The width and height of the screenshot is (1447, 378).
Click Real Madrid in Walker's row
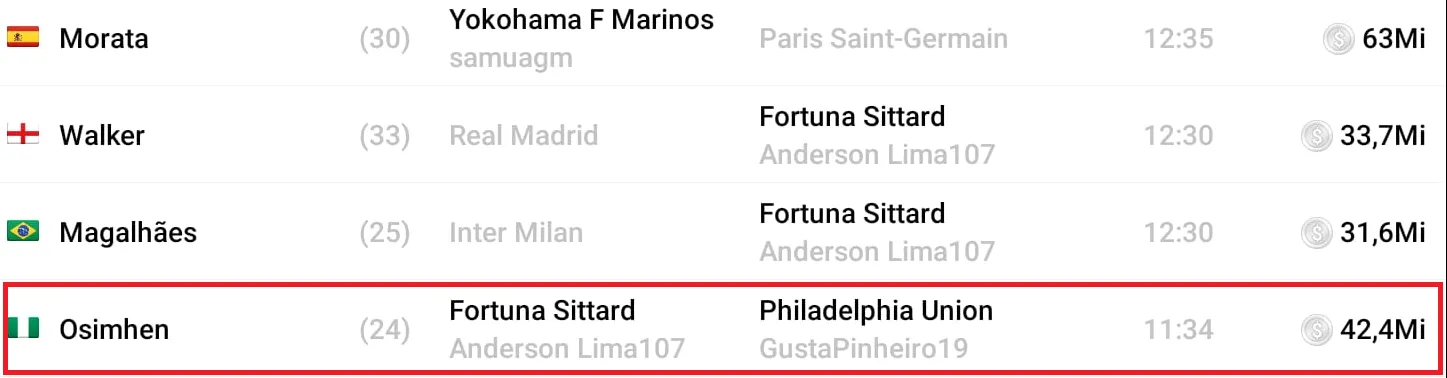point(524,136)
